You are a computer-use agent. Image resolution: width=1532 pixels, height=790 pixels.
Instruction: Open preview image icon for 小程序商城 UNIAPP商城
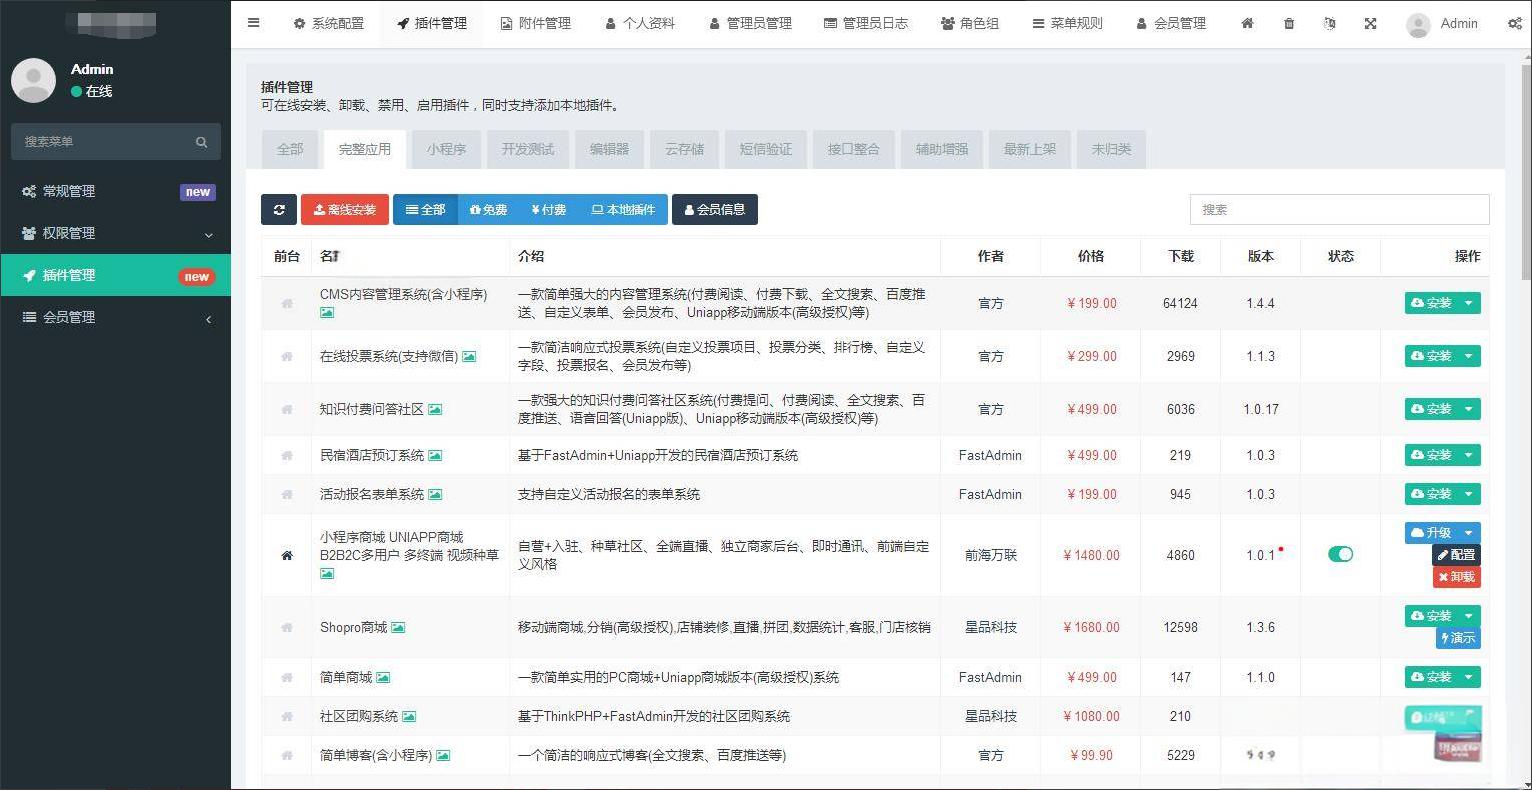pyautogui.click(x=327, y=573)
